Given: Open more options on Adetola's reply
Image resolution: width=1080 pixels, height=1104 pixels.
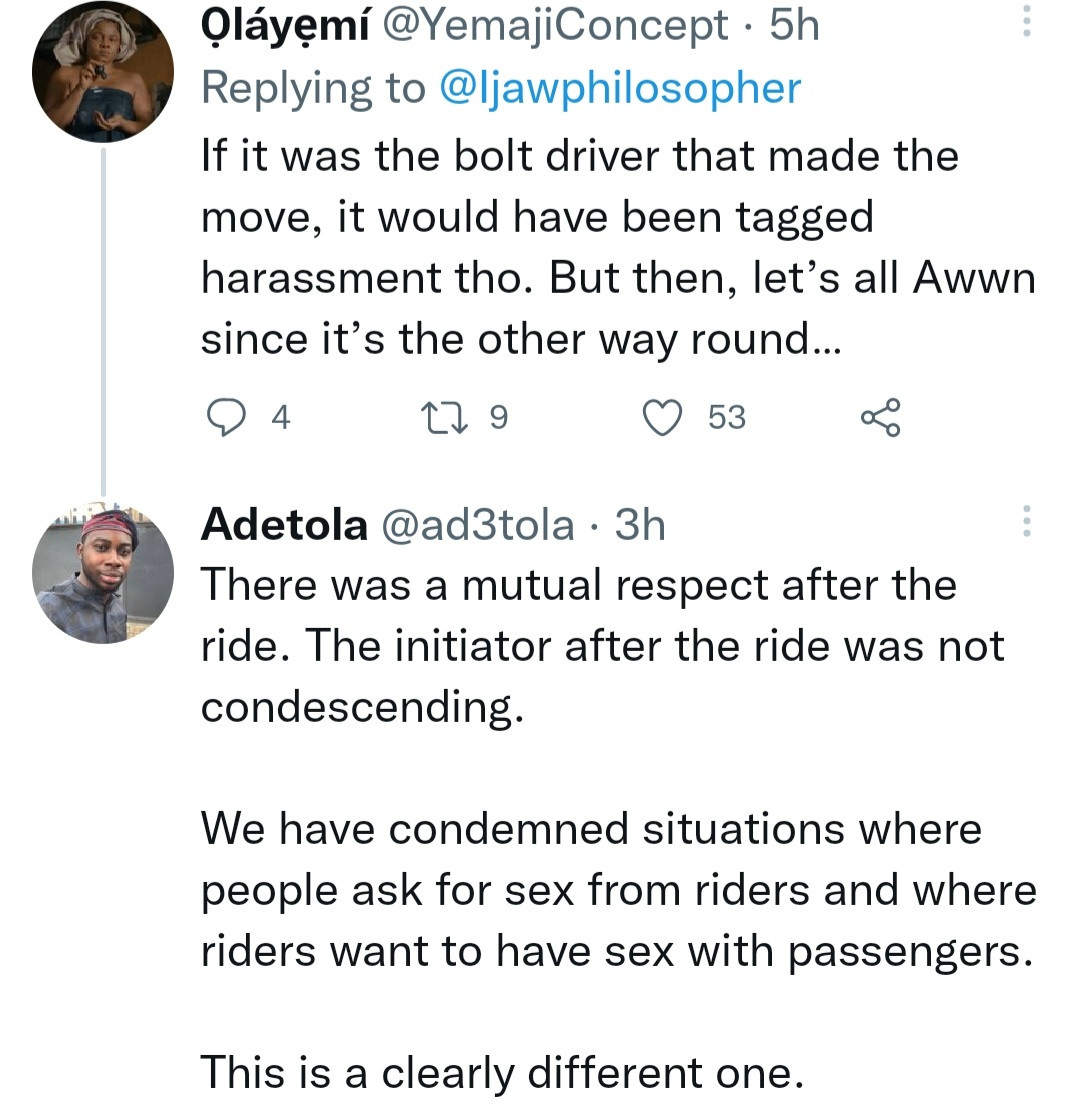Looking at the screenshot, I should (1024, 523).
